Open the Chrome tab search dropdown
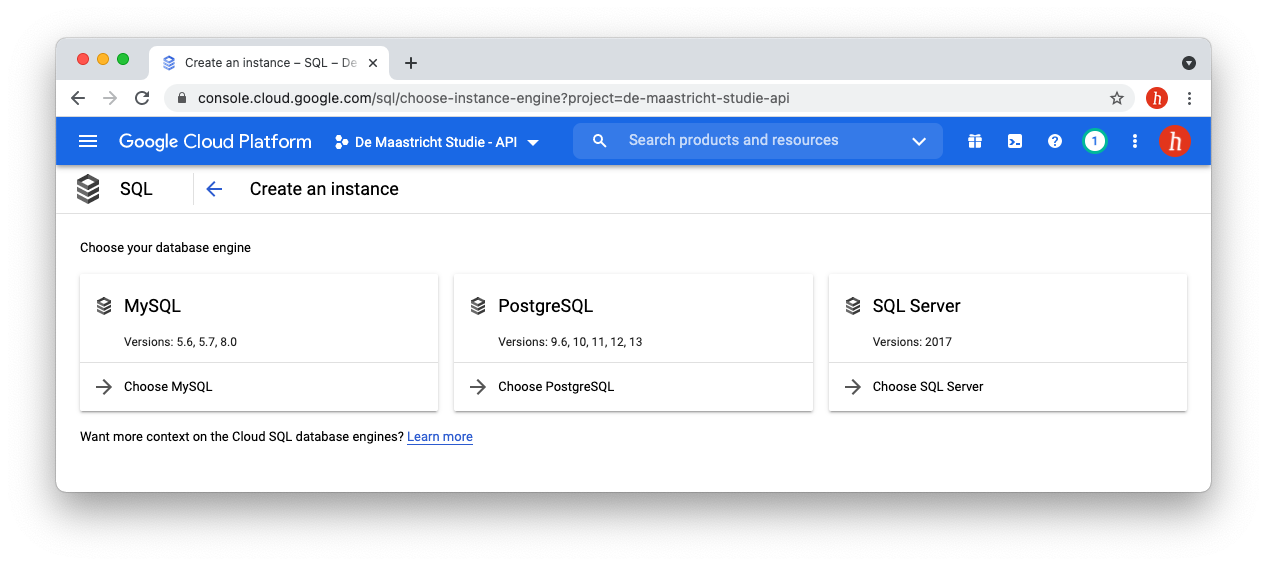The image size is (1267, 566). [1188, 62]
